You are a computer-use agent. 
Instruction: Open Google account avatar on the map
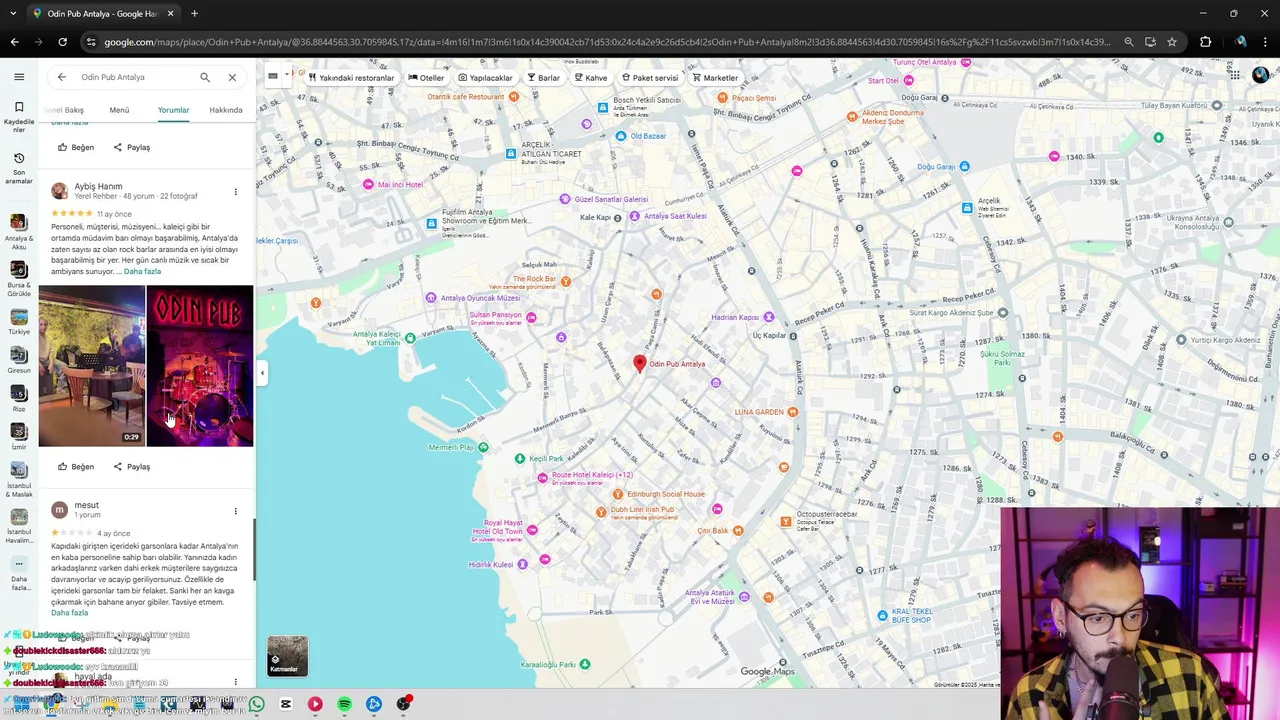pos(1260,75)
